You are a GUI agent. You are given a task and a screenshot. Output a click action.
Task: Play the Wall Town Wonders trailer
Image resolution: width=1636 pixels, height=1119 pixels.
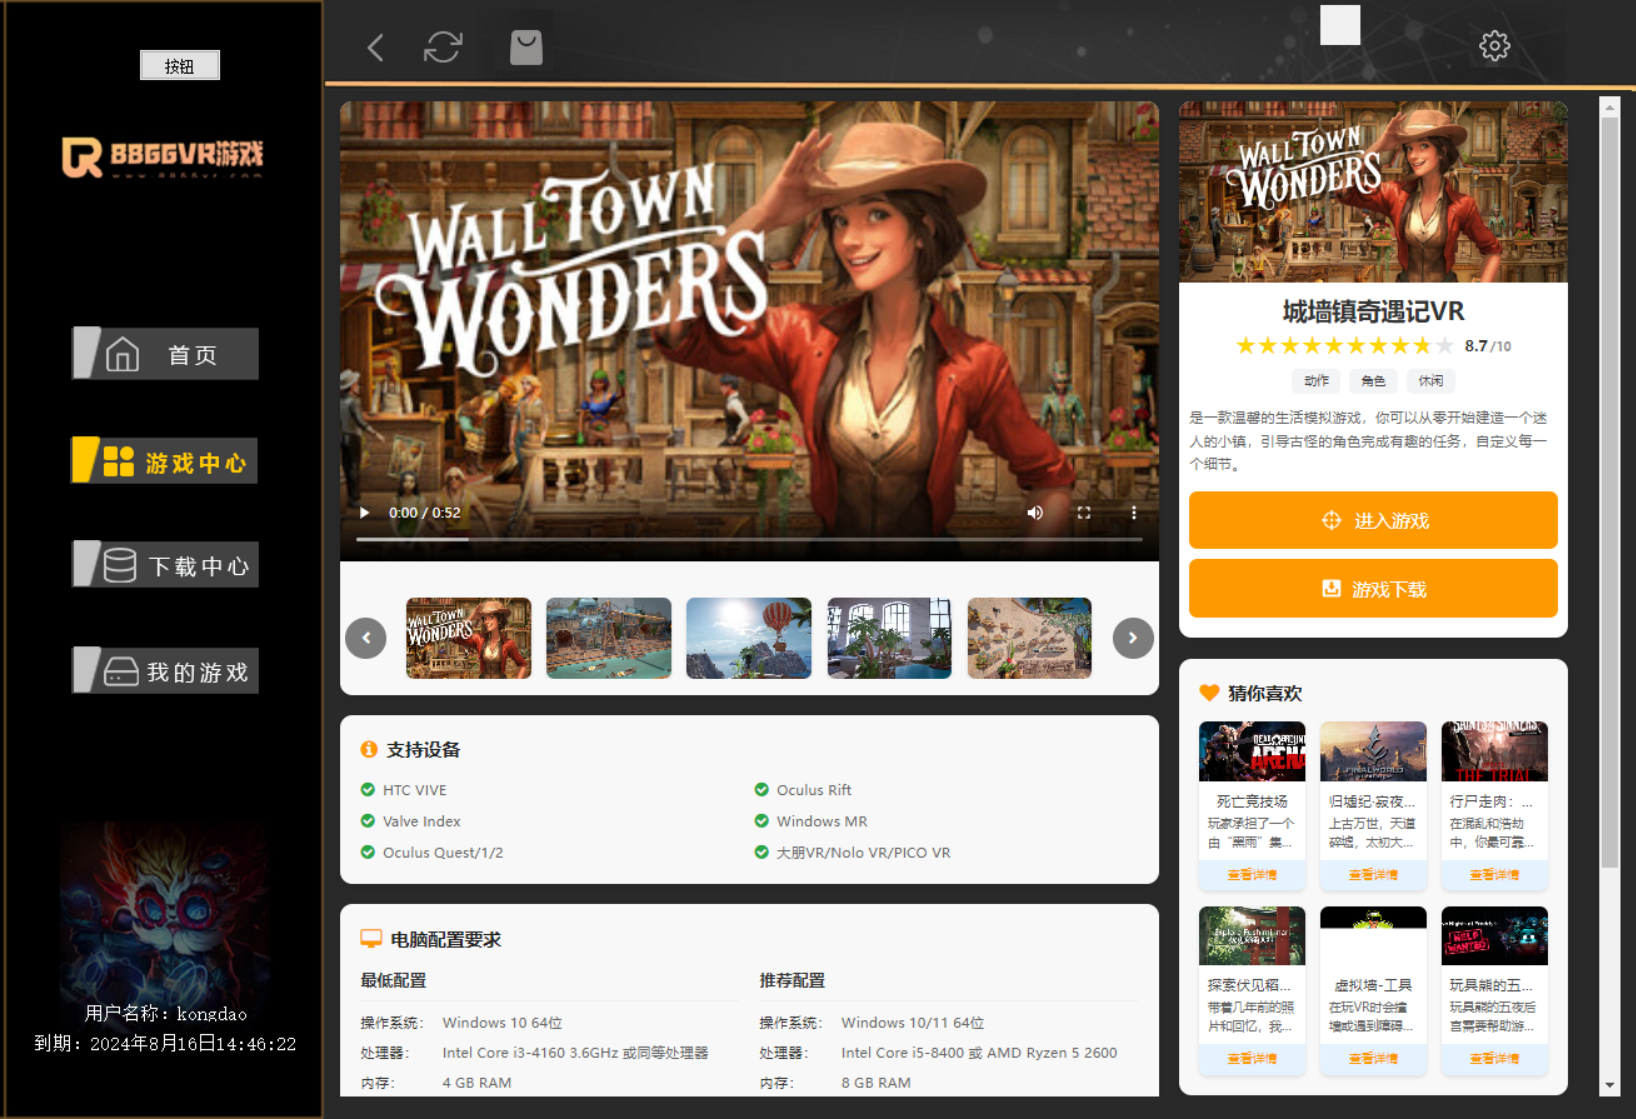365,513
